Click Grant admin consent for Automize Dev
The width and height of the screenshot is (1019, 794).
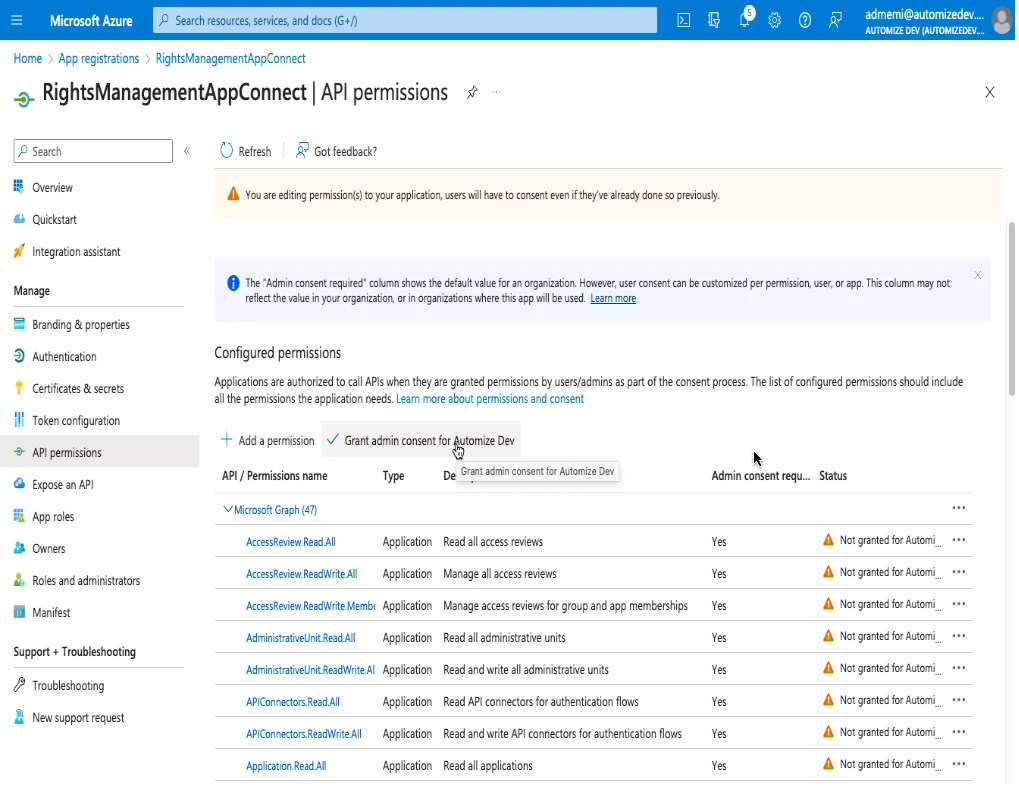click(422, 440)
